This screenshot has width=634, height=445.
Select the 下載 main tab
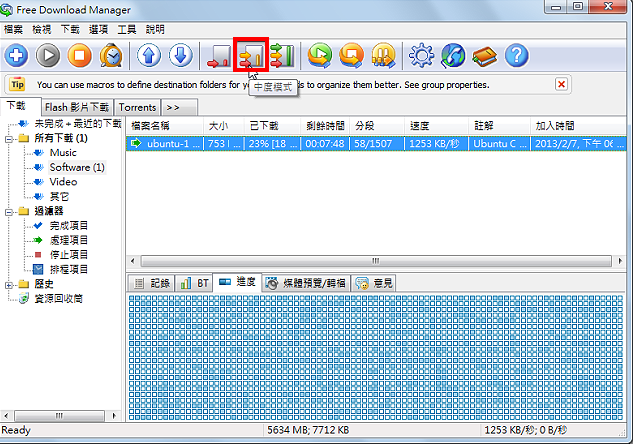pos(20,106)
